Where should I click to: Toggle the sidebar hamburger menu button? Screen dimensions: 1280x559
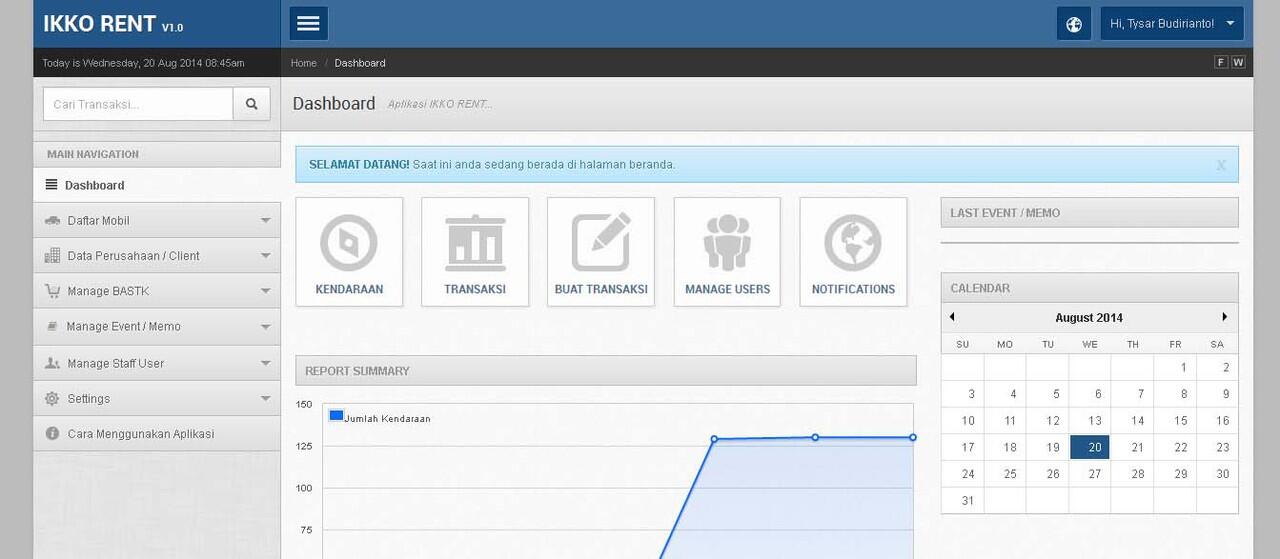coord(308,23)
